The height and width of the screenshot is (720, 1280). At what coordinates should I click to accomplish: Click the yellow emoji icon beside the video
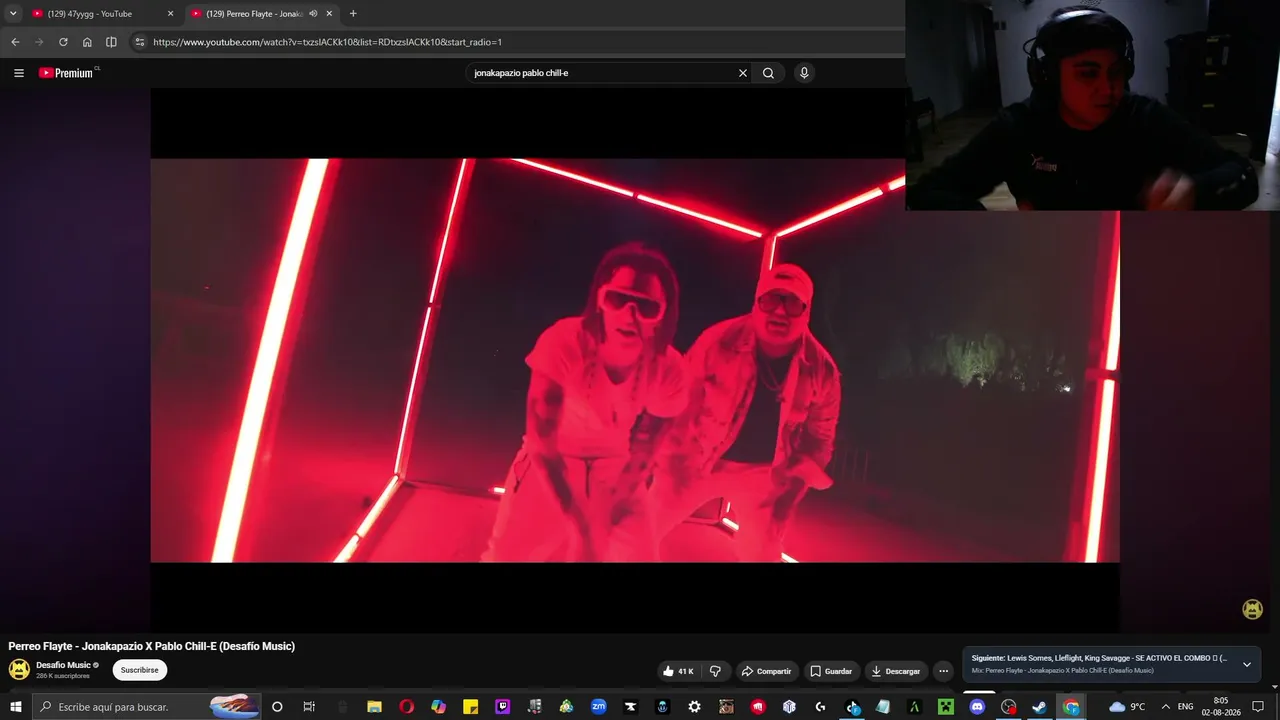[1252, 610]
